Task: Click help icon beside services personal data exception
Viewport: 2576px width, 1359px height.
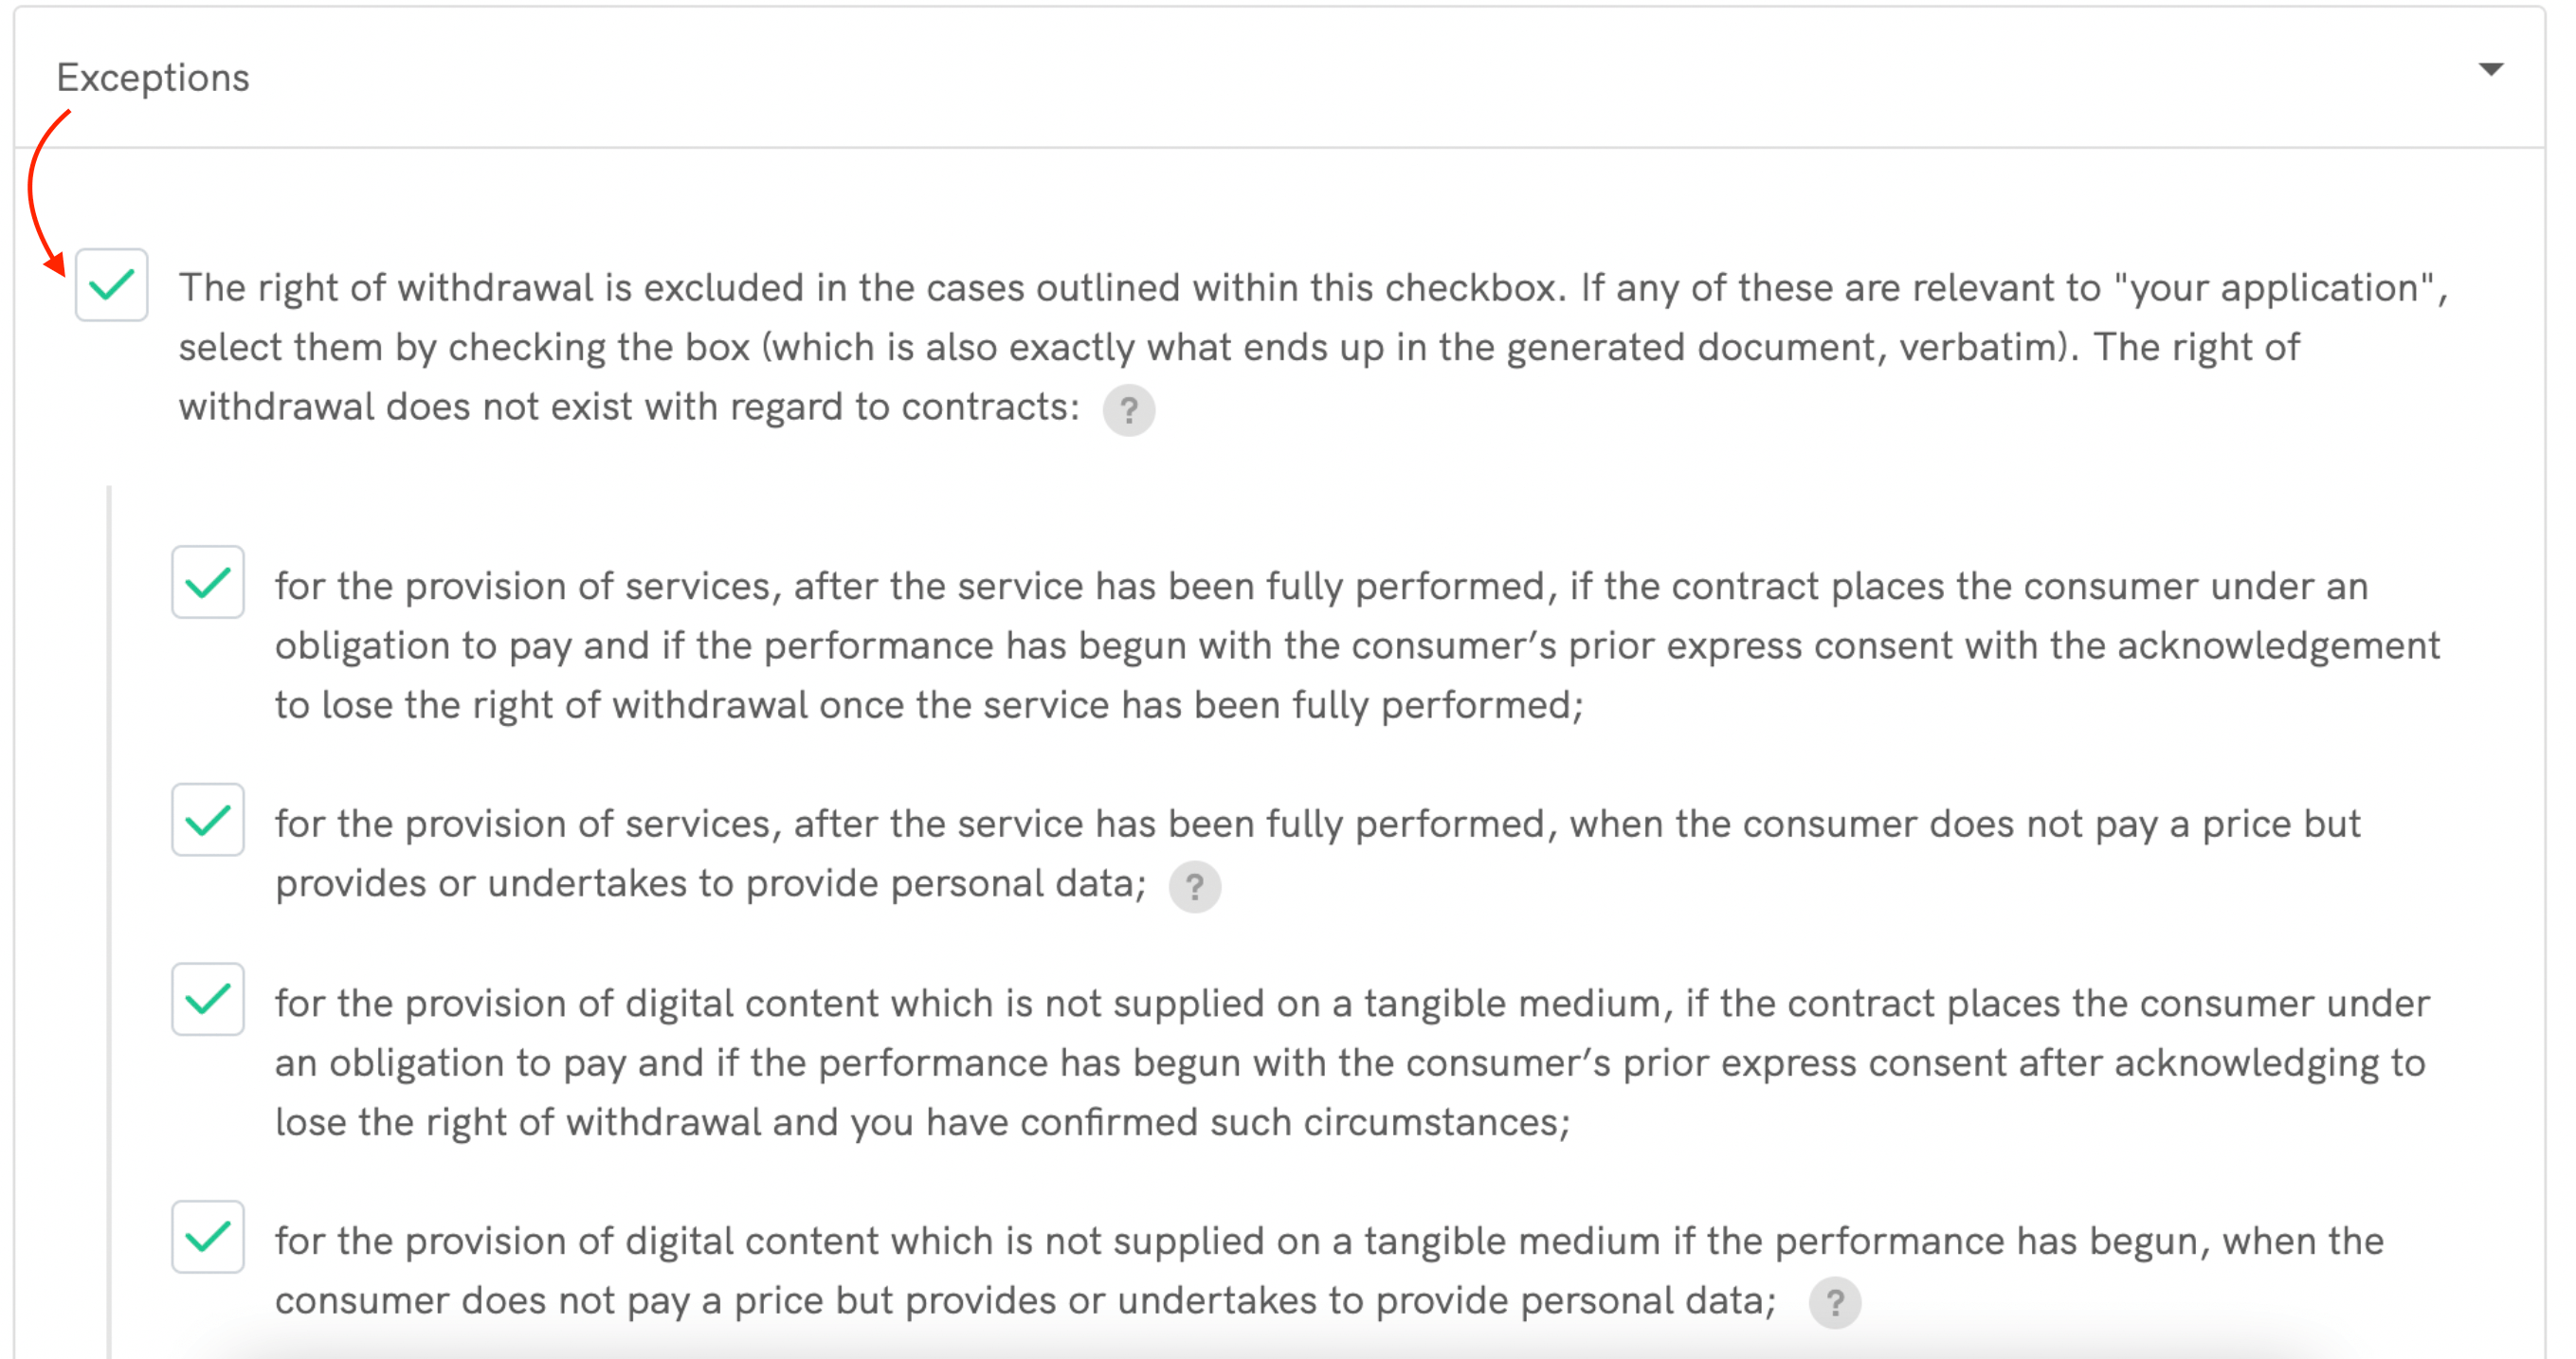Action: click(1195, 887)
